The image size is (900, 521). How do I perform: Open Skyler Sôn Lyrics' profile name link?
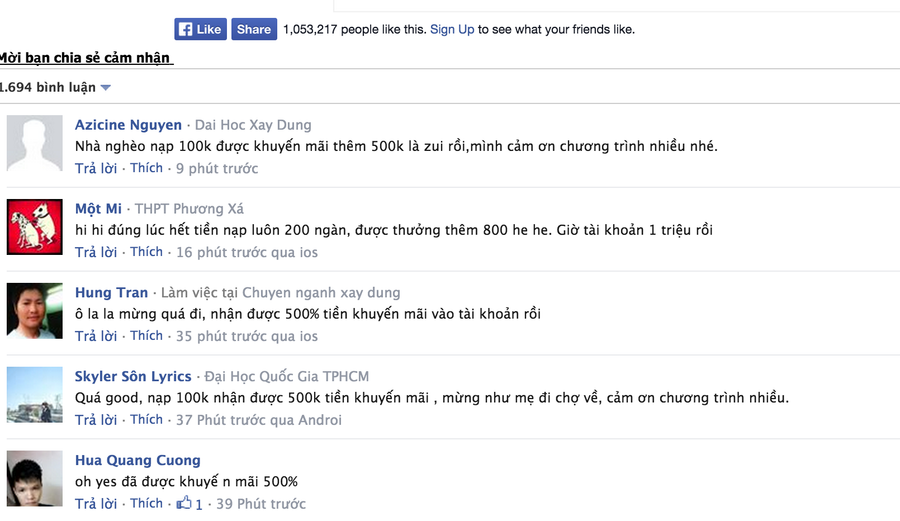pos(133,377)
